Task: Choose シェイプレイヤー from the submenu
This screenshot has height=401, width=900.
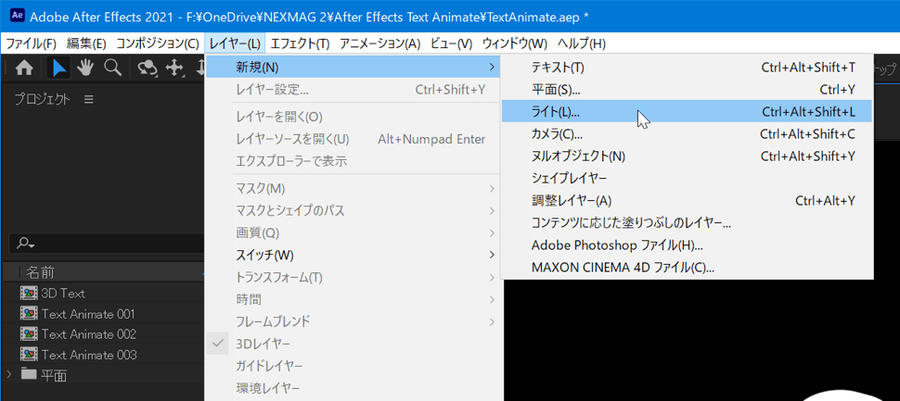Action: click(687, 178)
